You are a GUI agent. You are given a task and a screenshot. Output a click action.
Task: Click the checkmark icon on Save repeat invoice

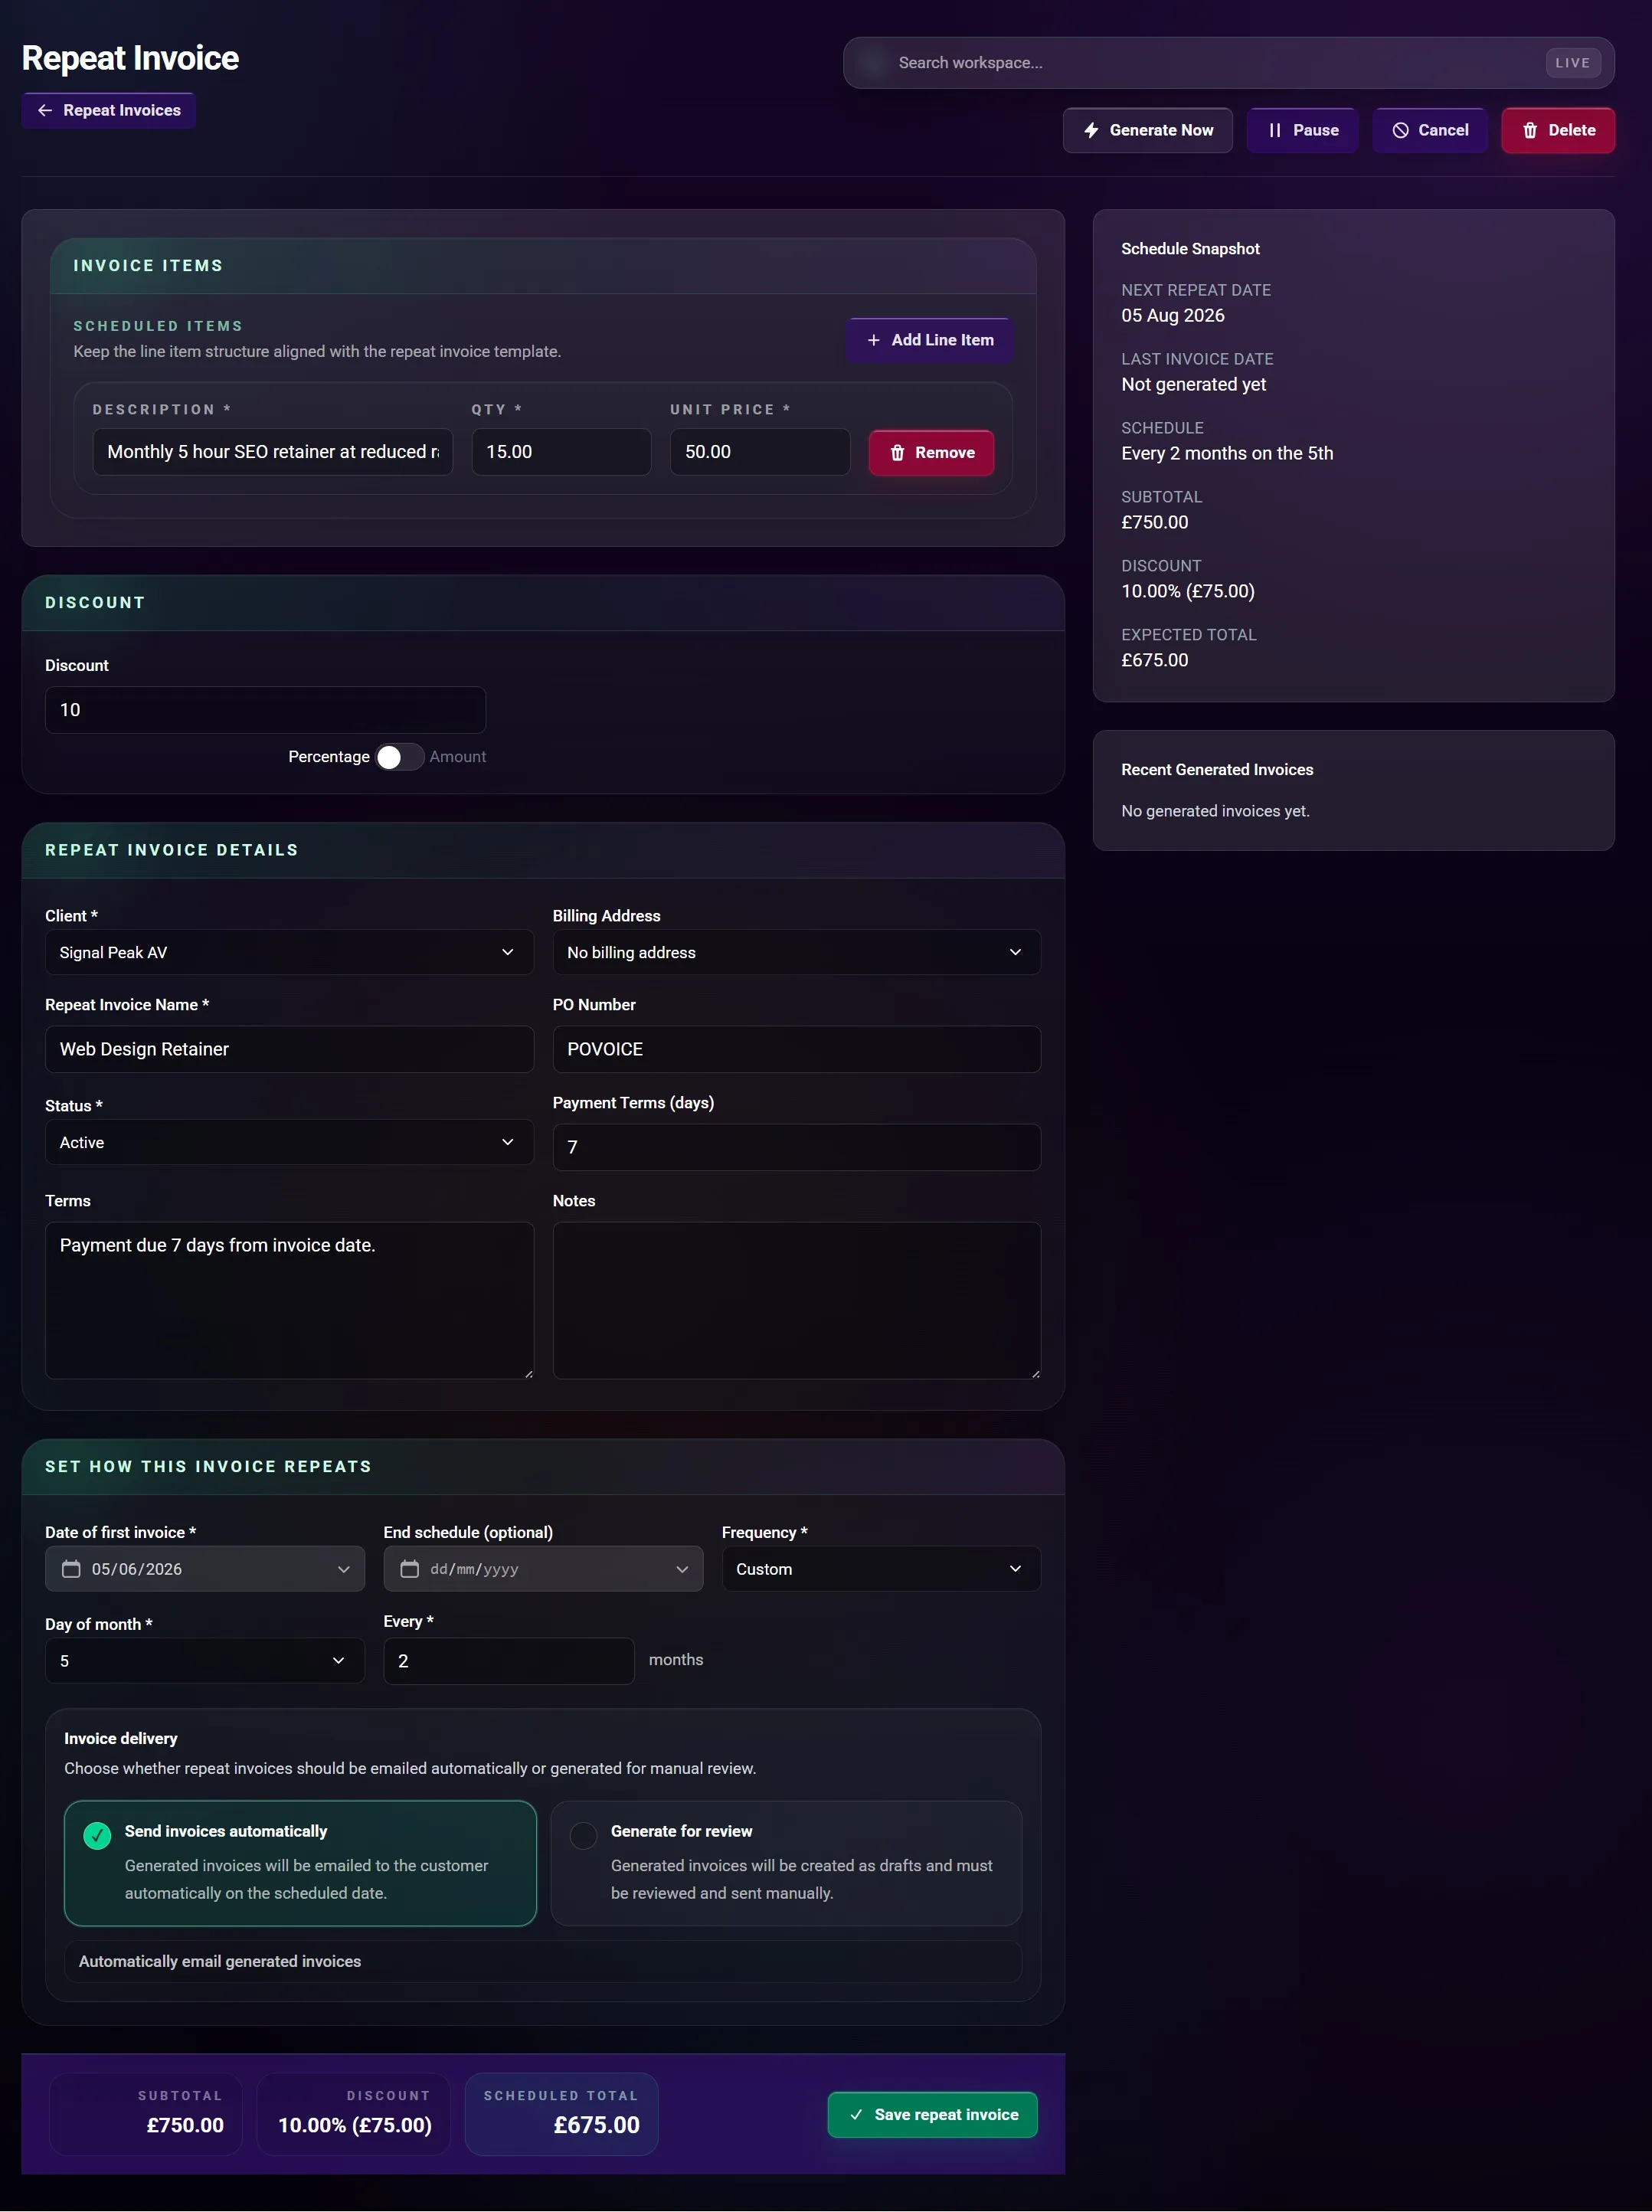(856, 2114)
